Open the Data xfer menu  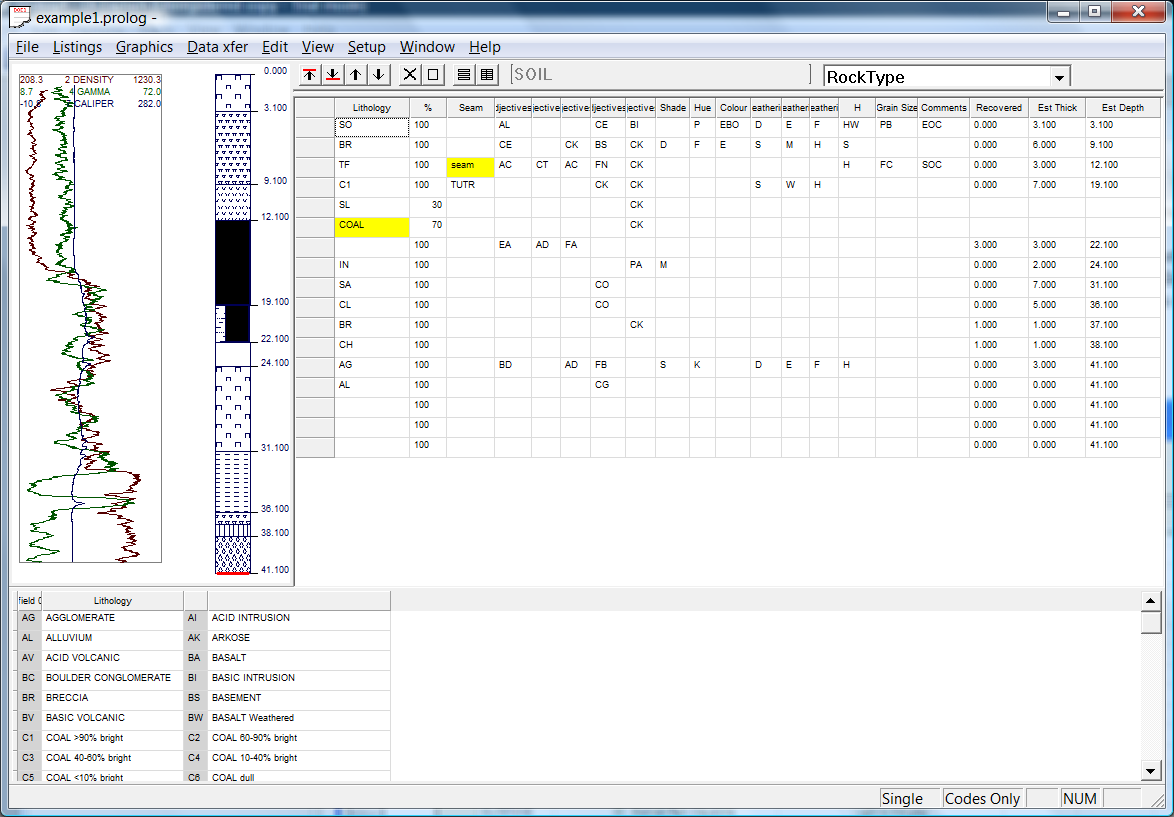(x=217, y=47)
